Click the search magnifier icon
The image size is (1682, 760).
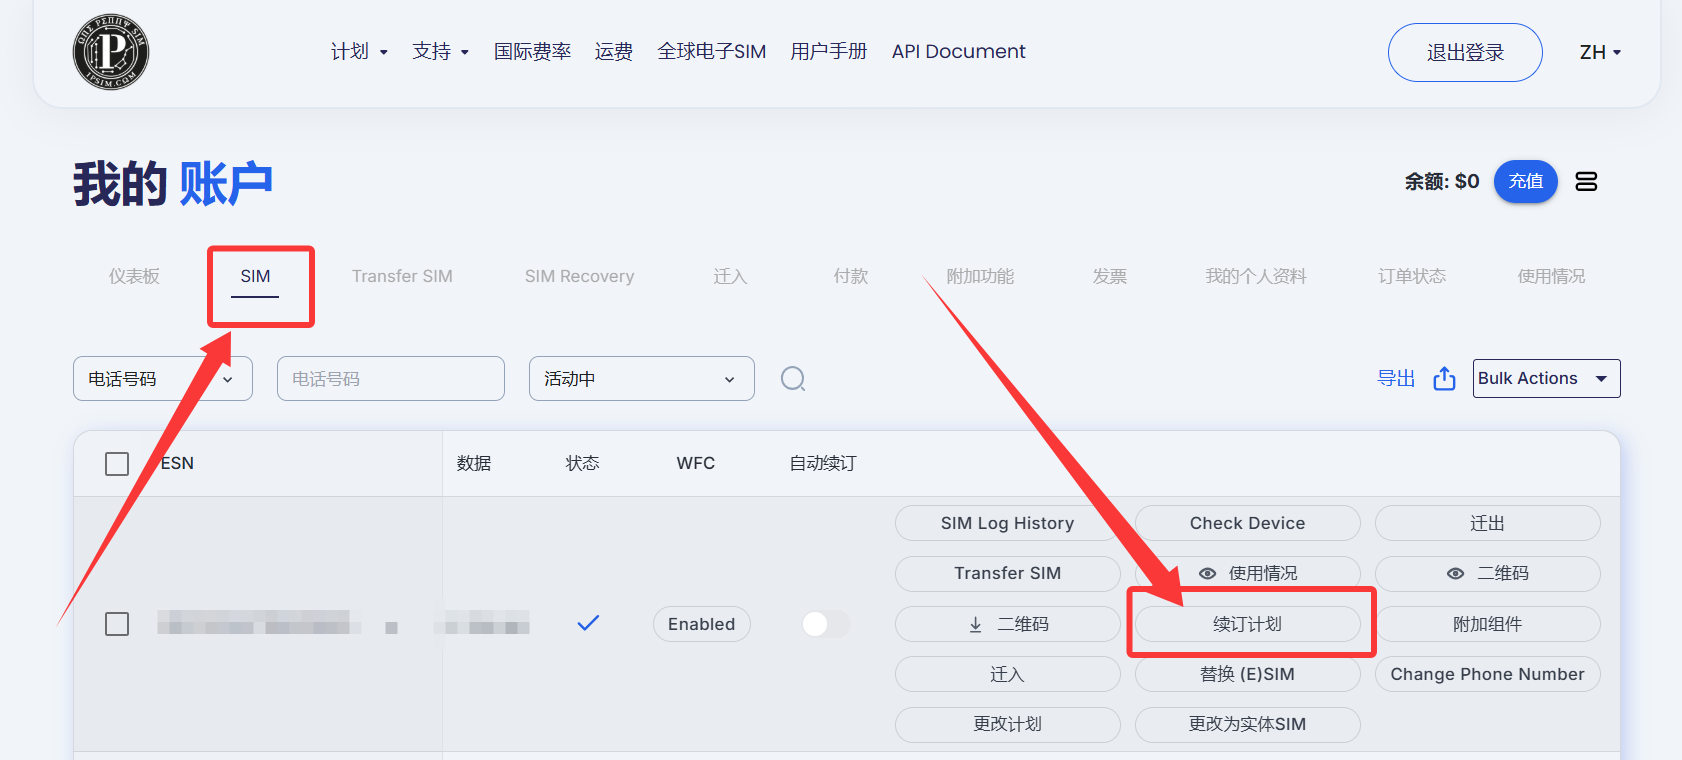793,379
